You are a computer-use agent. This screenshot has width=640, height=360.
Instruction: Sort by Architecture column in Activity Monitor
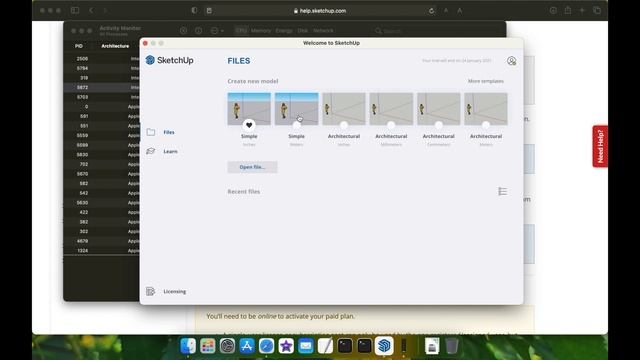coord(115,46)
